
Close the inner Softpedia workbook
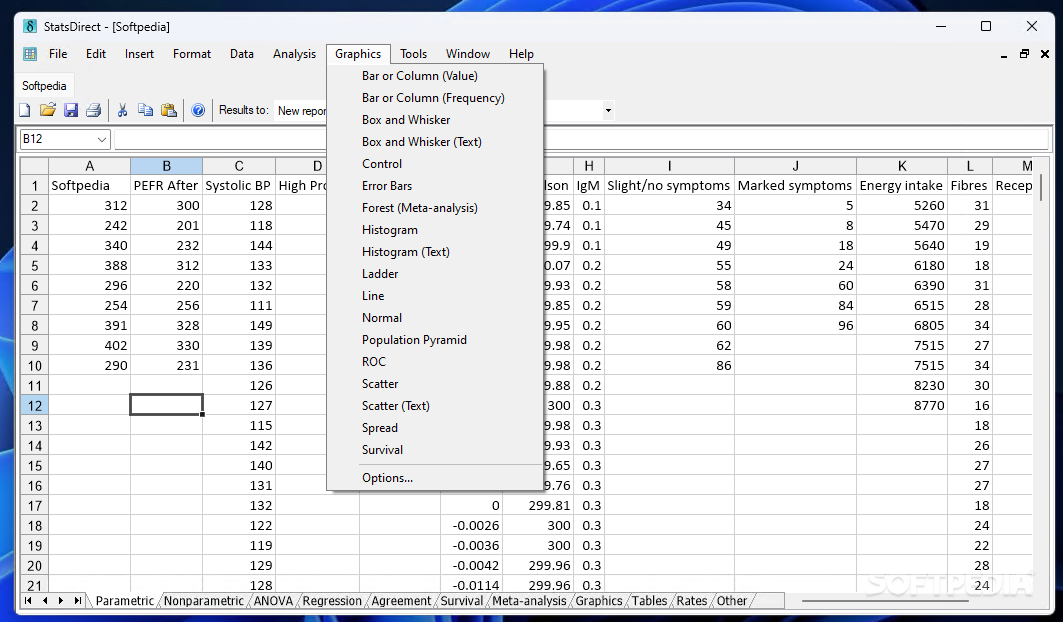1045,54
